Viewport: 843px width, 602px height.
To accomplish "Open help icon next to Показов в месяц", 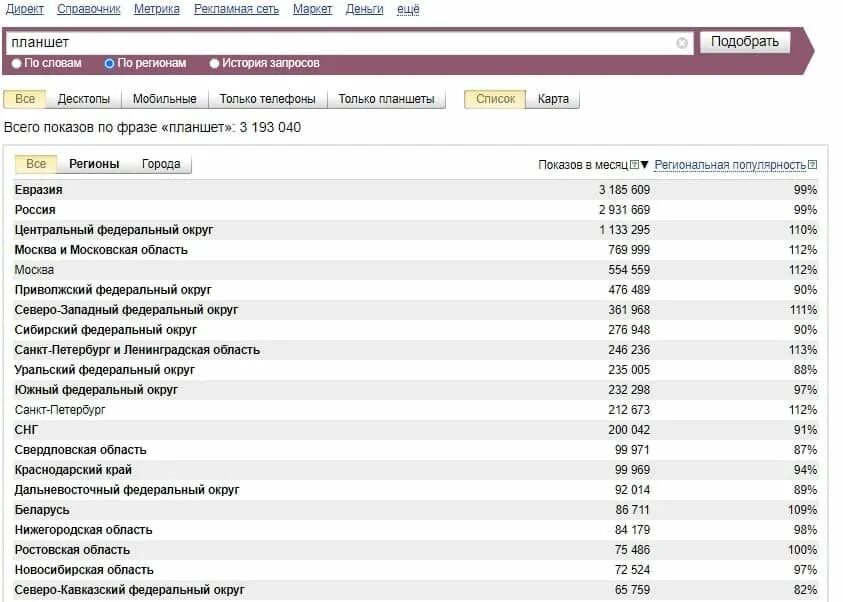I will (x=634, y=164).
